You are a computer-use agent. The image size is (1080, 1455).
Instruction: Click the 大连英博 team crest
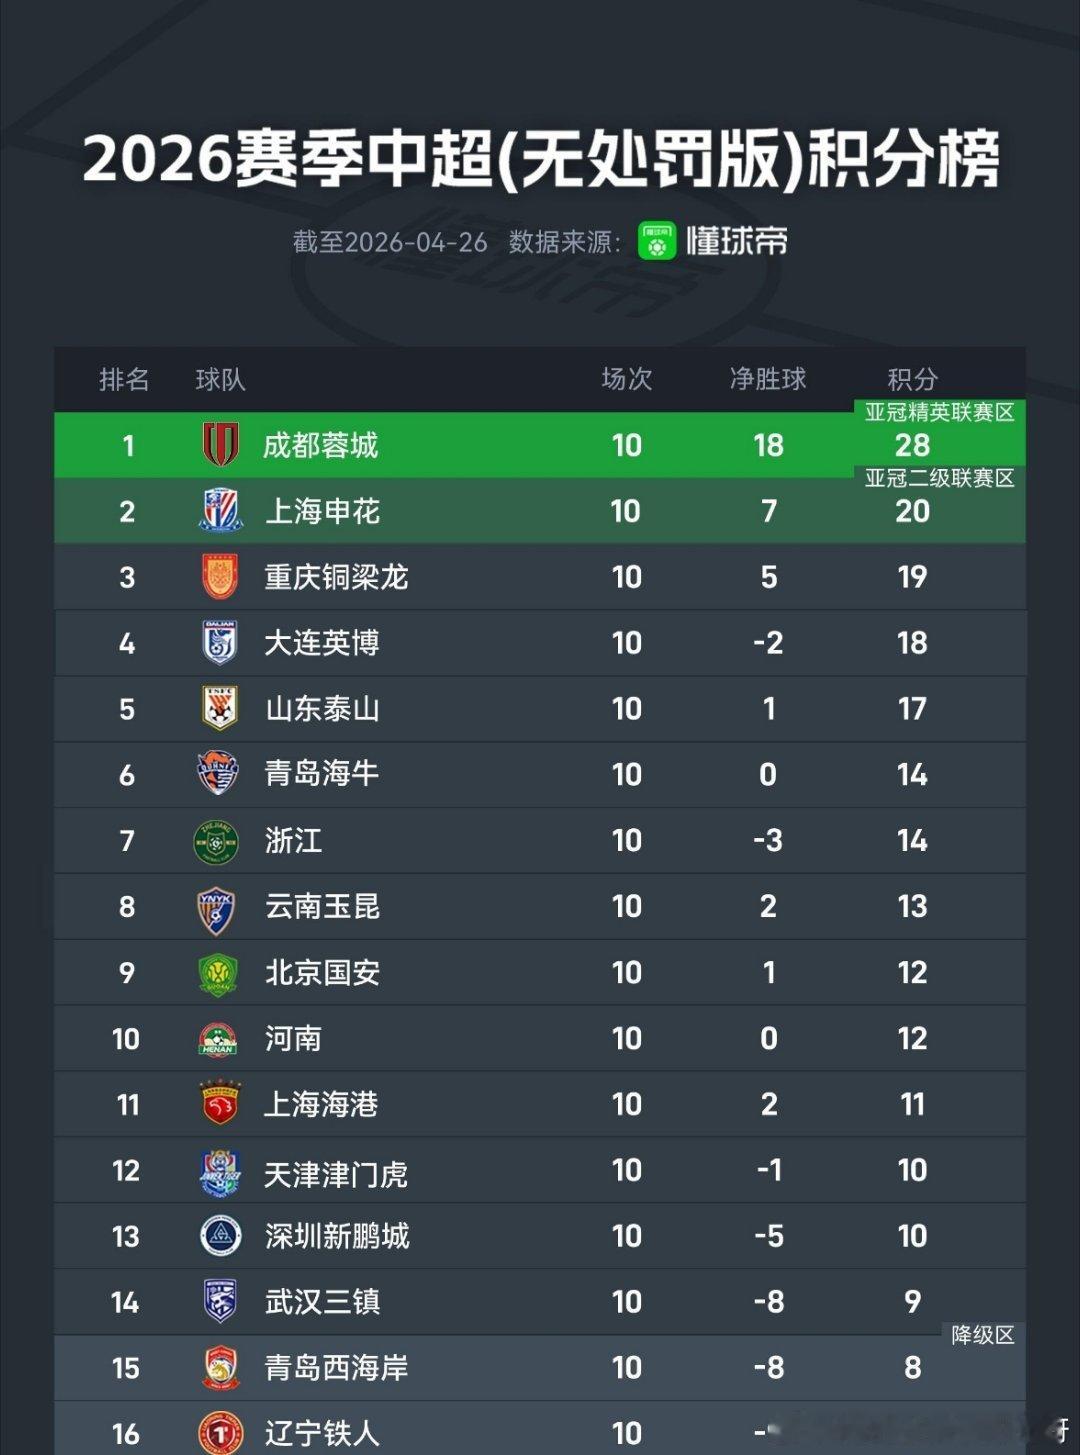pyautogui.click(x=220, y=642)
